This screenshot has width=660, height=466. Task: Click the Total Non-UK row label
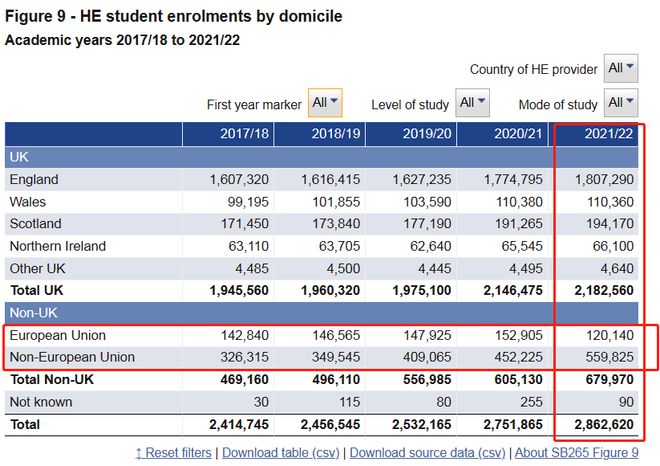52,379
